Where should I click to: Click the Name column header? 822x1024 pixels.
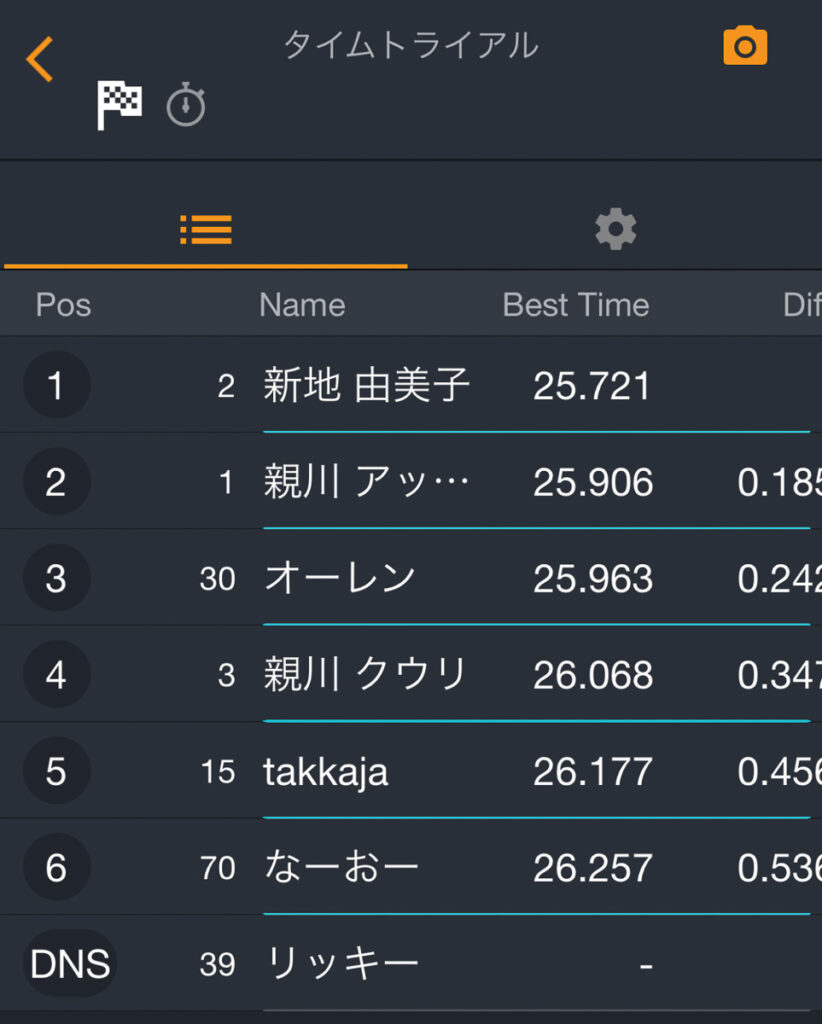point(302,305)
